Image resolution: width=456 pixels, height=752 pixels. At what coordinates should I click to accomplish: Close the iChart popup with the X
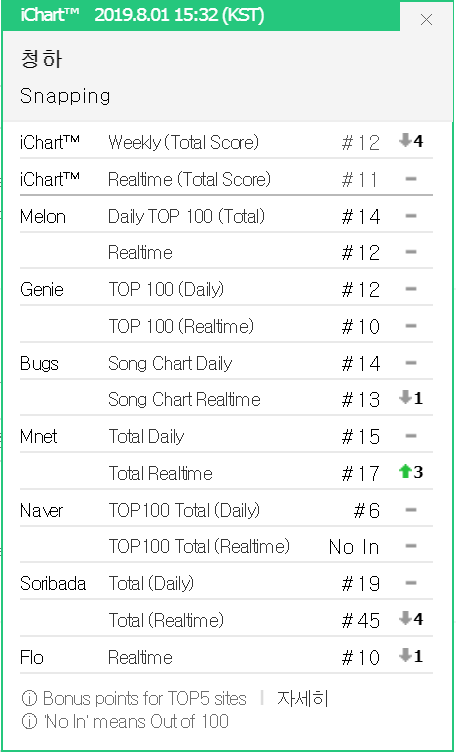pos(426,20)
